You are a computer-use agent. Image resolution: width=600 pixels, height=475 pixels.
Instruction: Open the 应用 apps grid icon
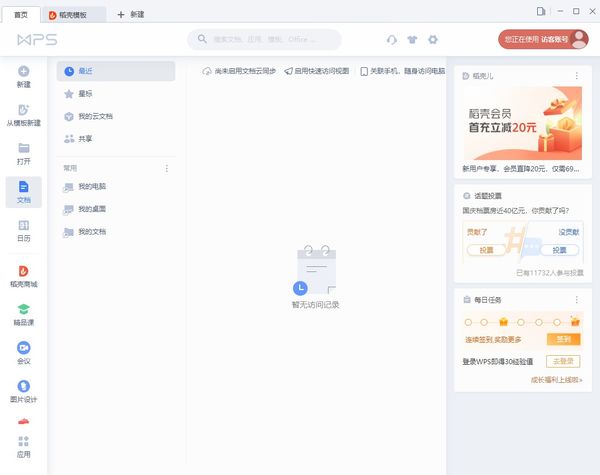pyautogui.click(x=24, y=441)
